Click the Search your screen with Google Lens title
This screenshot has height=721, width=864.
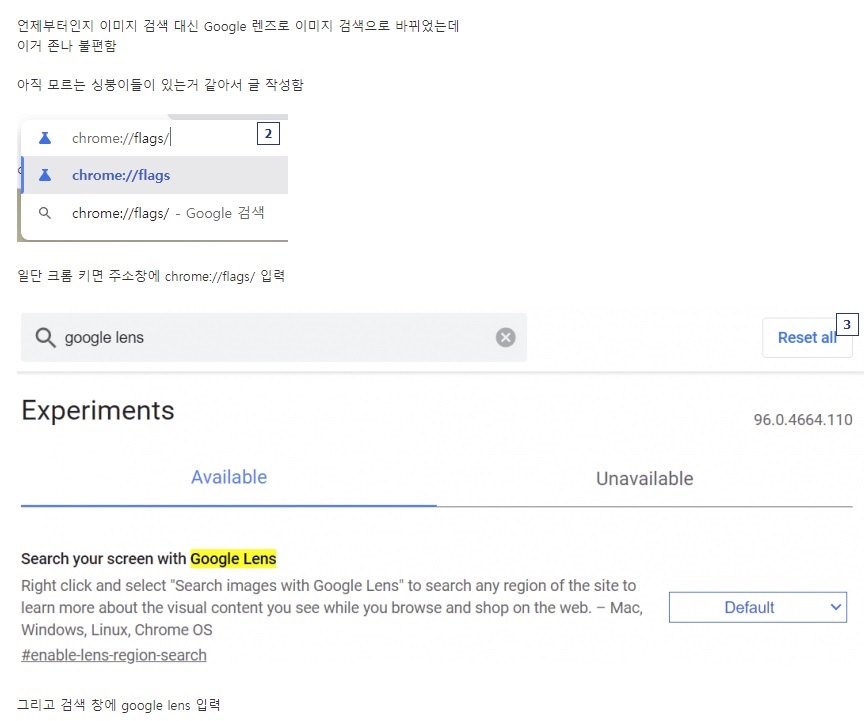tap(149, 559)
